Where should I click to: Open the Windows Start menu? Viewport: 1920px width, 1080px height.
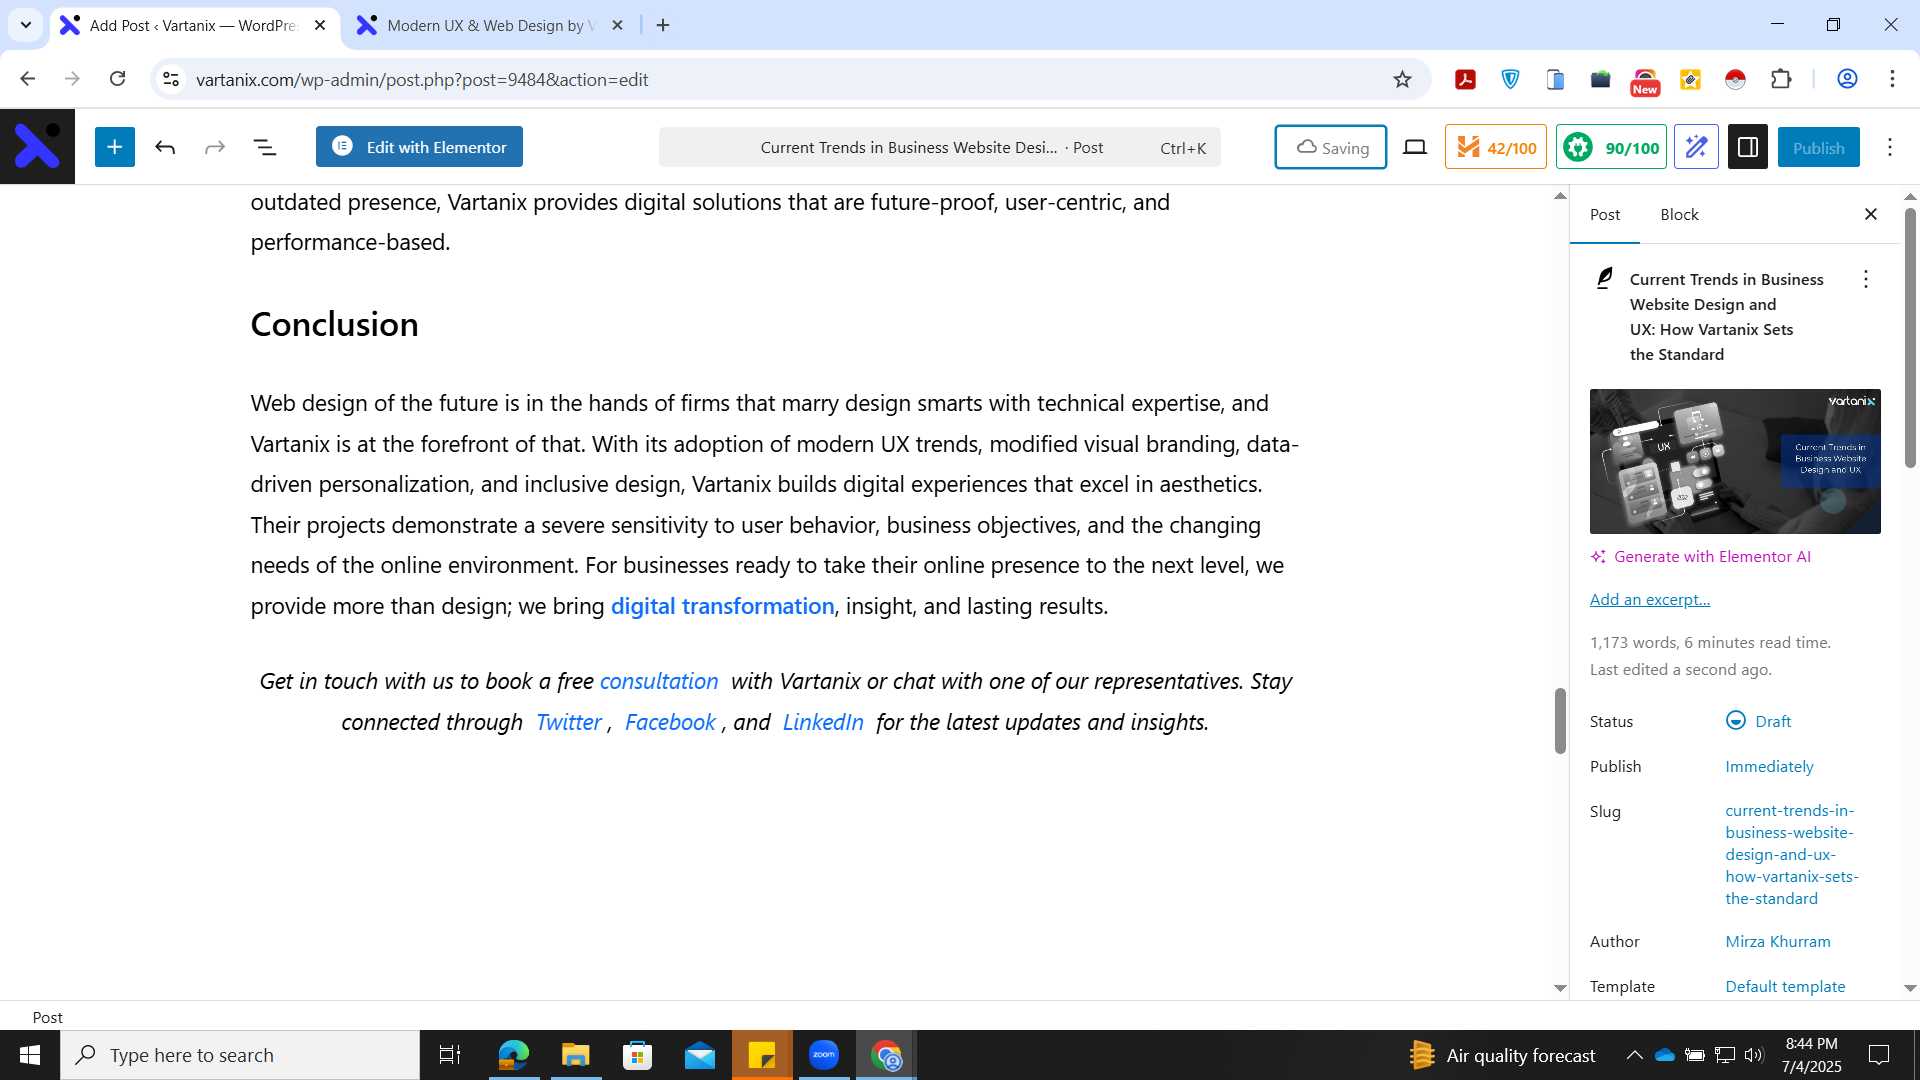coord(29,1055)
